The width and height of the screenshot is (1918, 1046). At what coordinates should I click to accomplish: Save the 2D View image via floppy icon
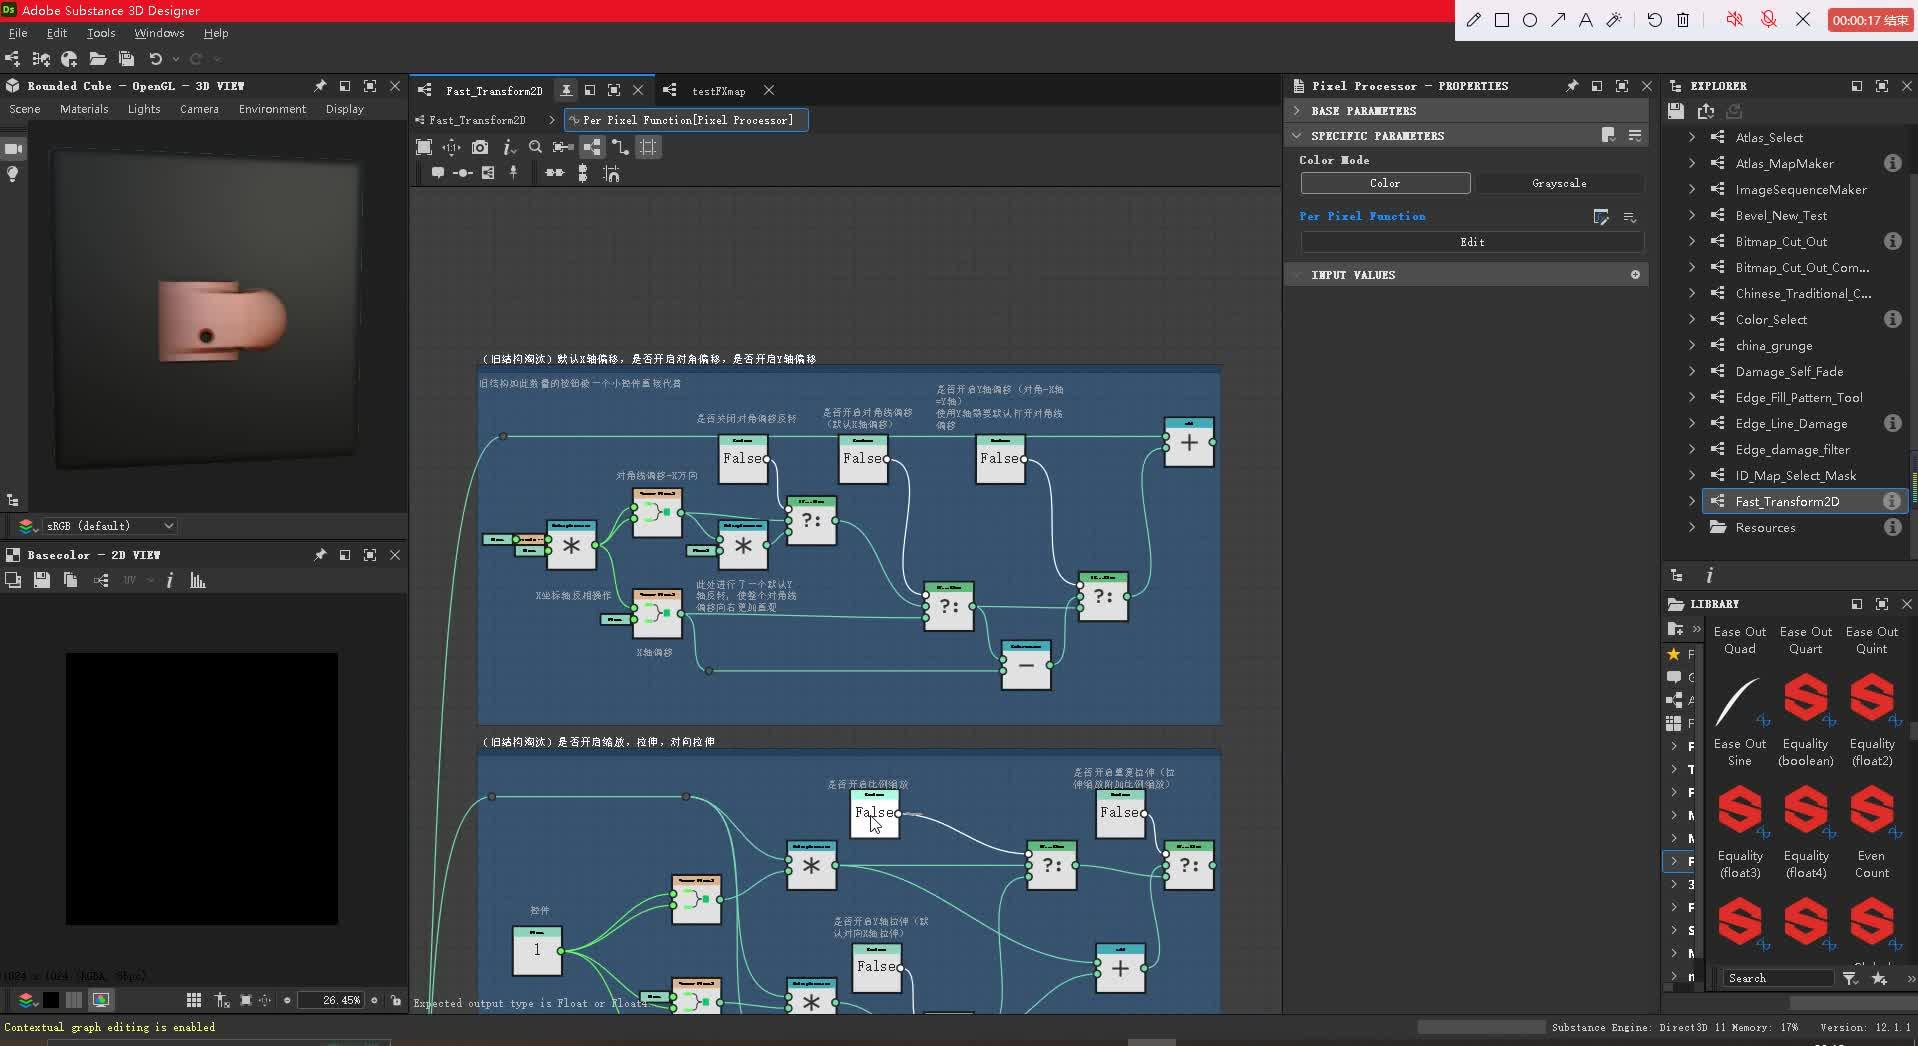click(x=41, y=580)
